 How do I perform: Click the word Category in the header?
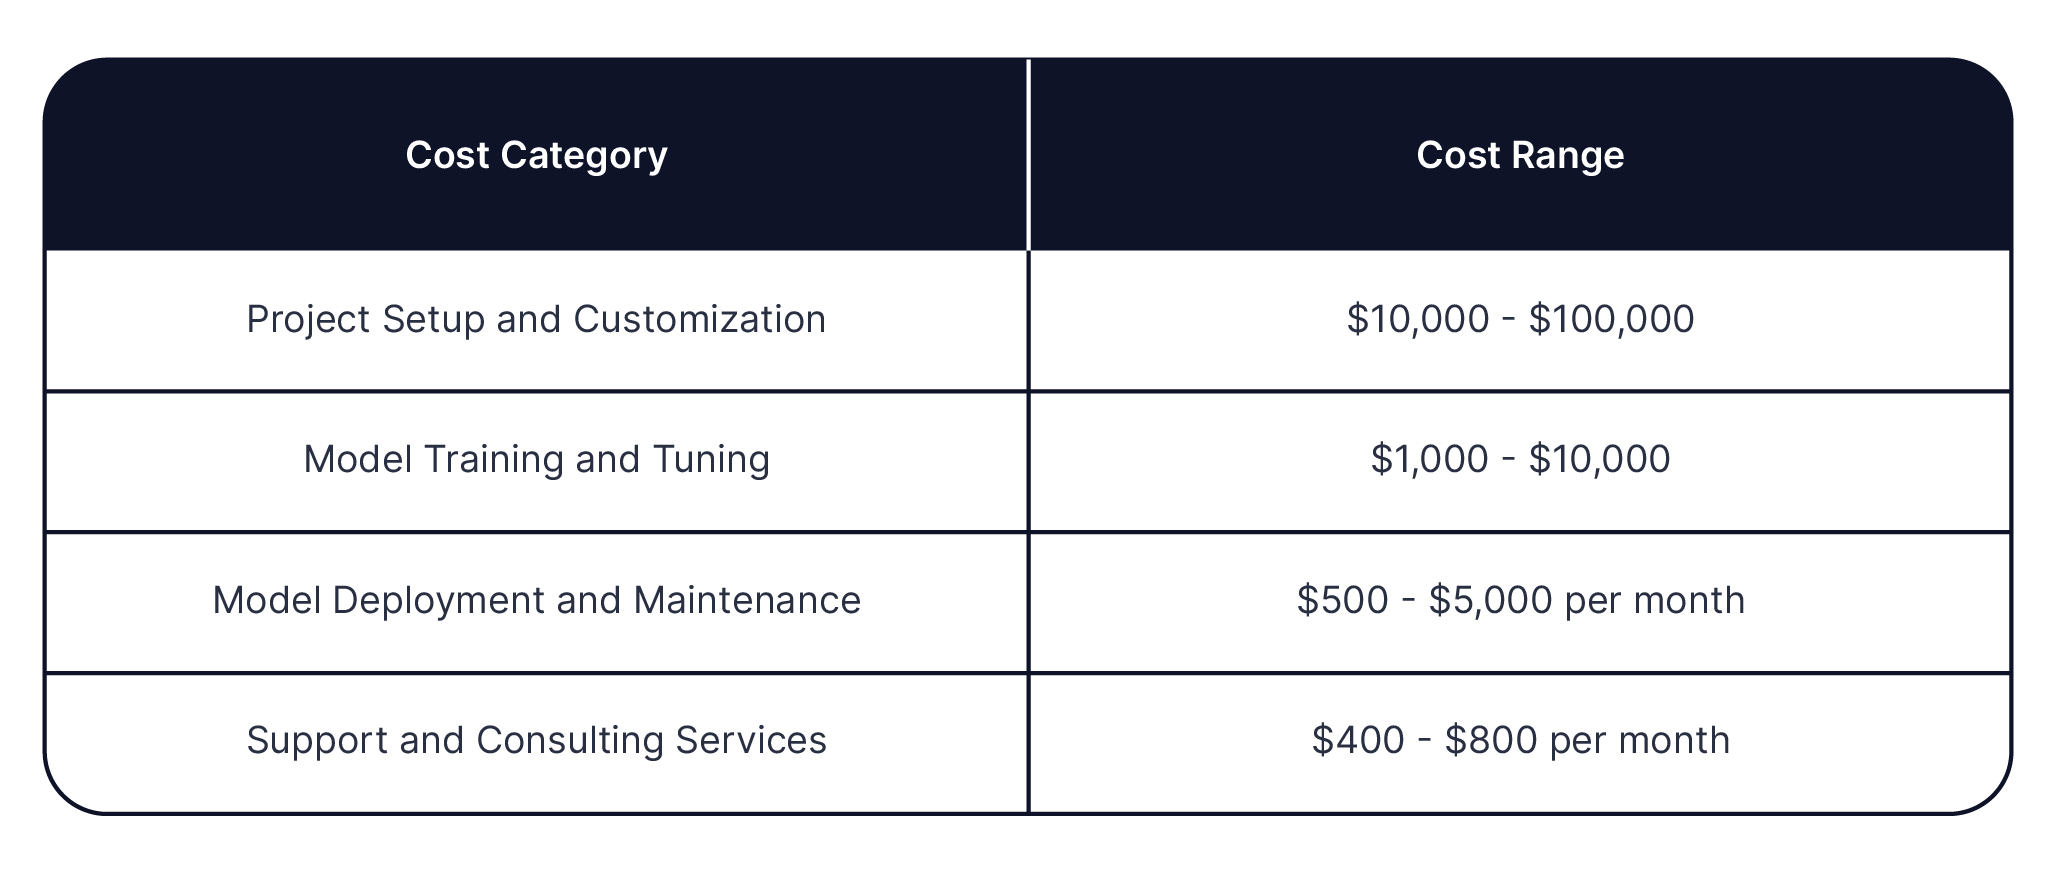(x=584, y=156)
